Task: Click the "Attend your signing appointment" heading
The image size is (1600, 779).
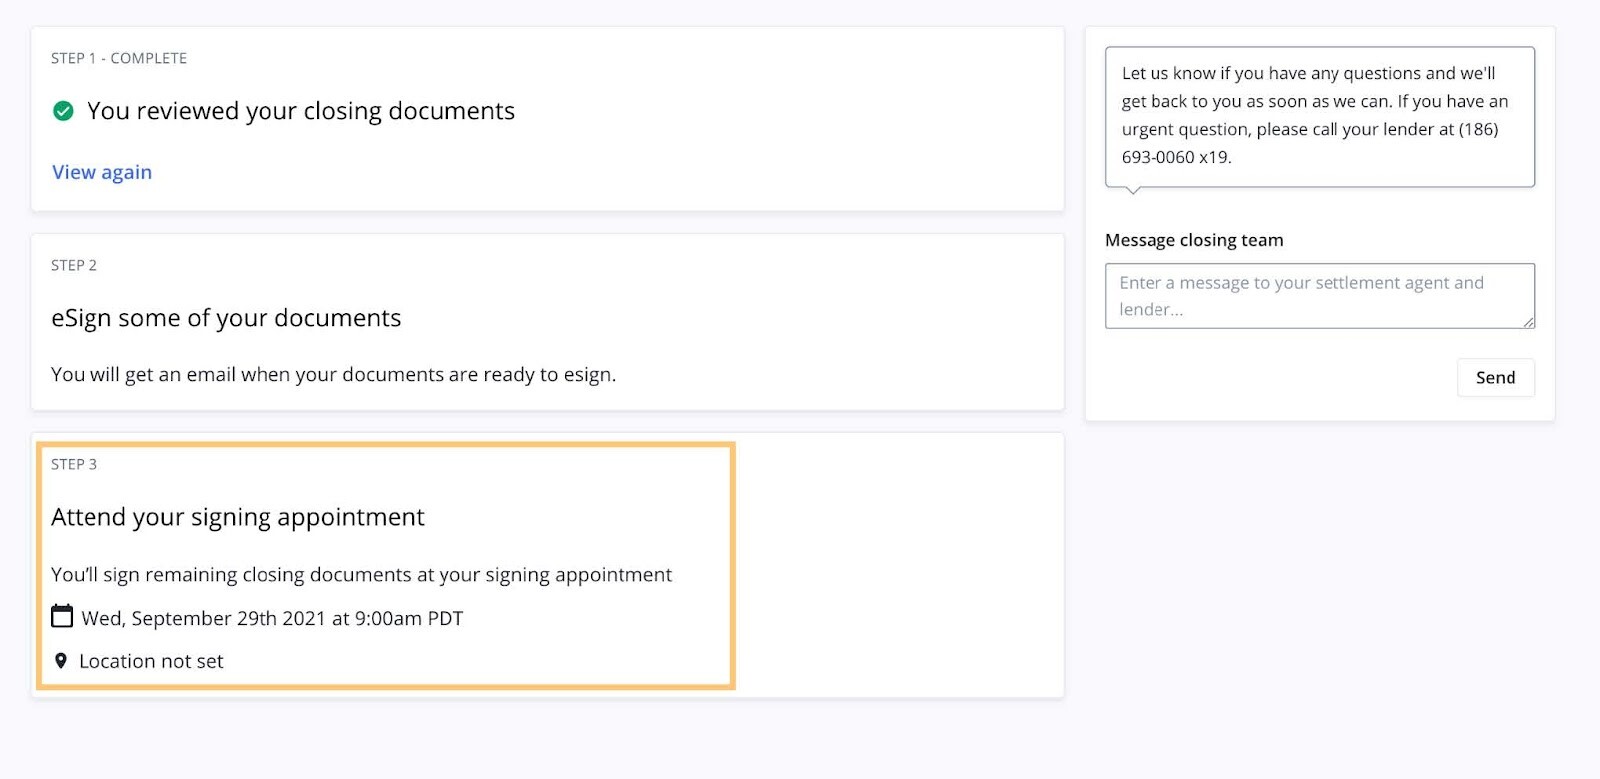Action: click(x=238, y=517)
